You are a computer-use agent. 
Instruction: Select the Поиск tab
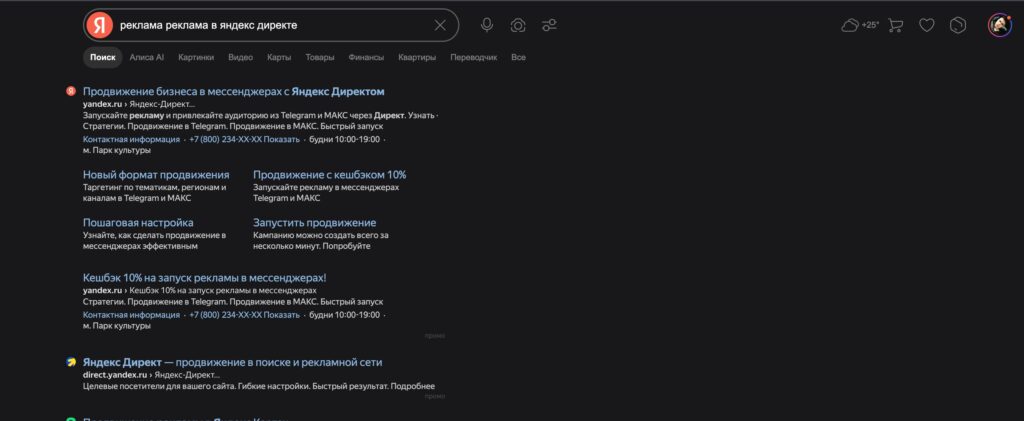(103, 57)
